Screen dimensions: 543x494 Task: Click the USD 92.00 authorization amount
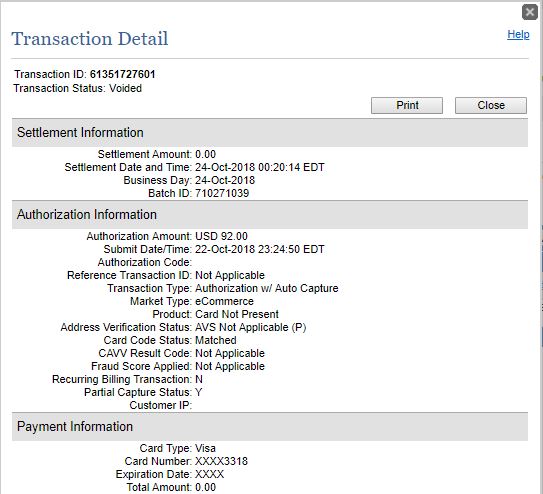(221, 236)
